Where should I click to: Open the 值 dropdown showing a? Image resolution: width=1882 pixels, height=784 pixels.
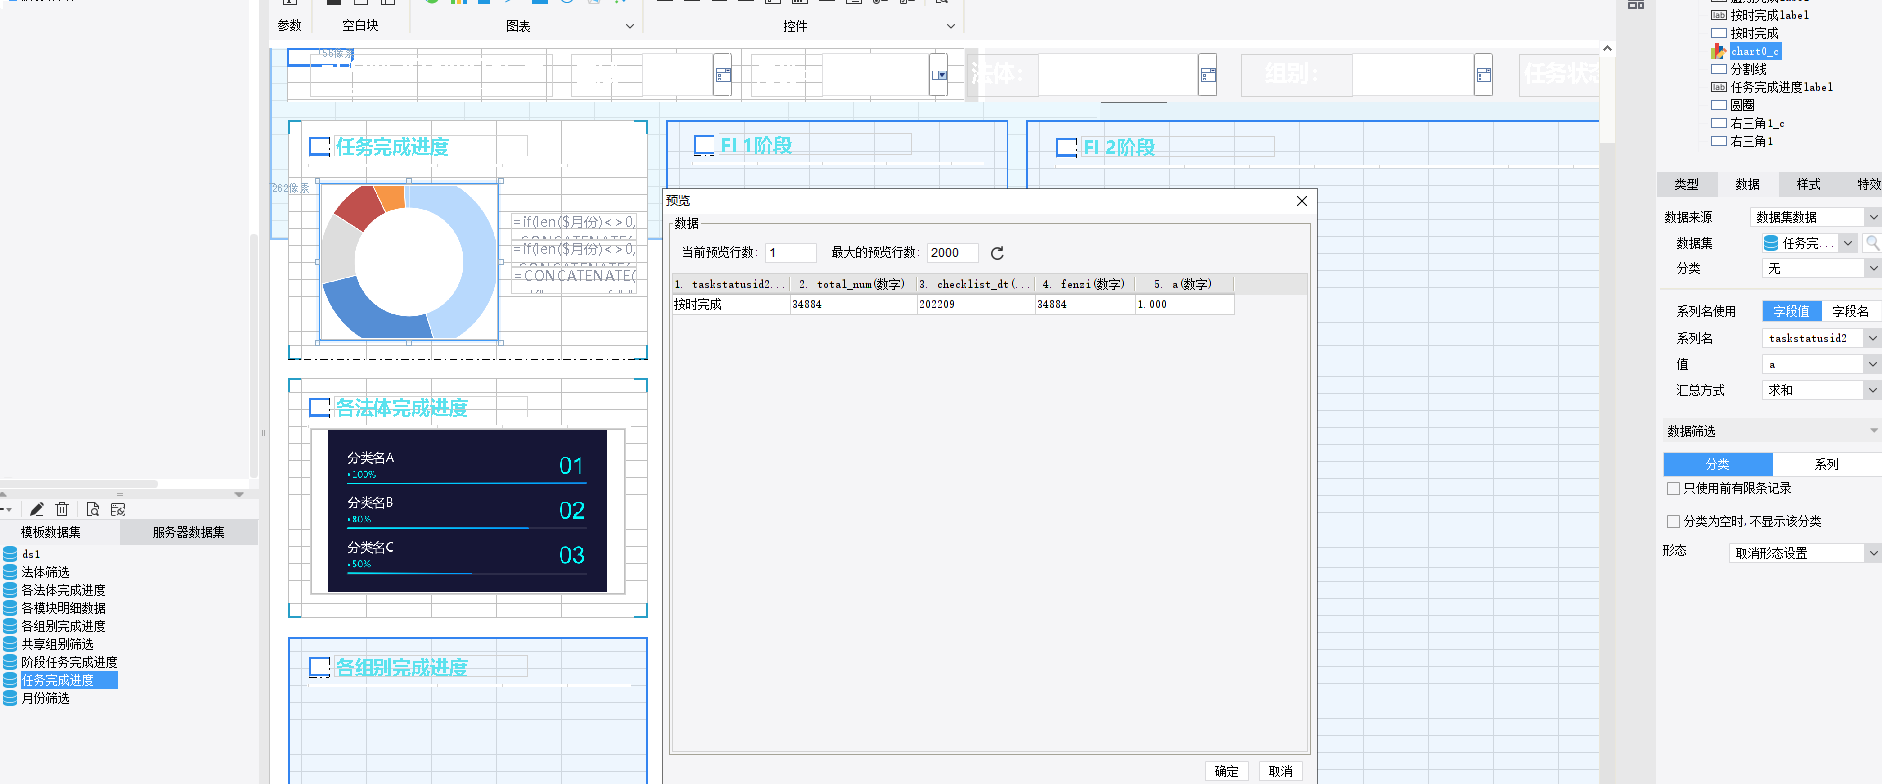[1822, 364]
